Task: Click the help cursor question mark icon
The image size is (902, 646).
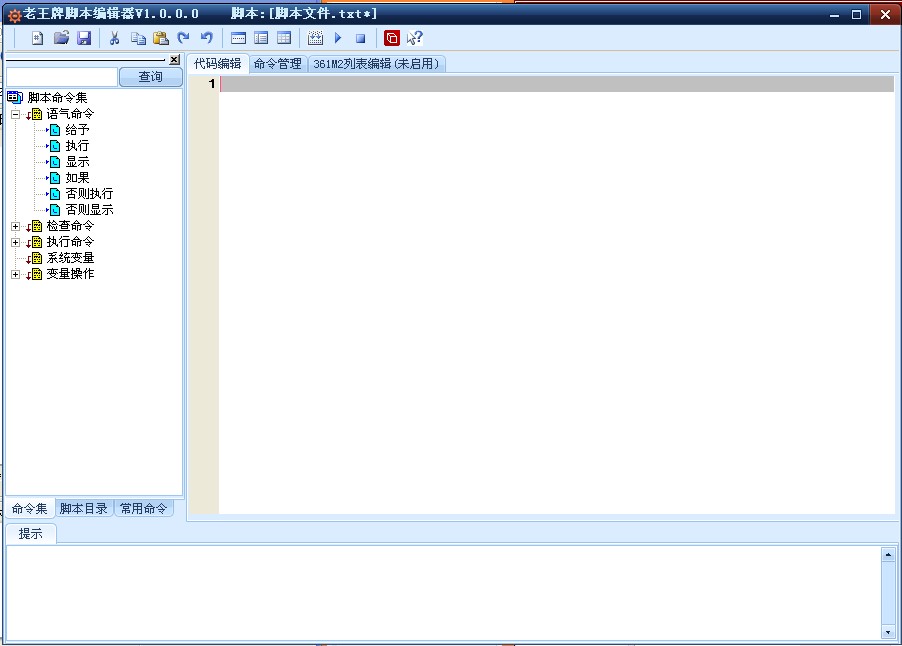Action: click(415, 38)
